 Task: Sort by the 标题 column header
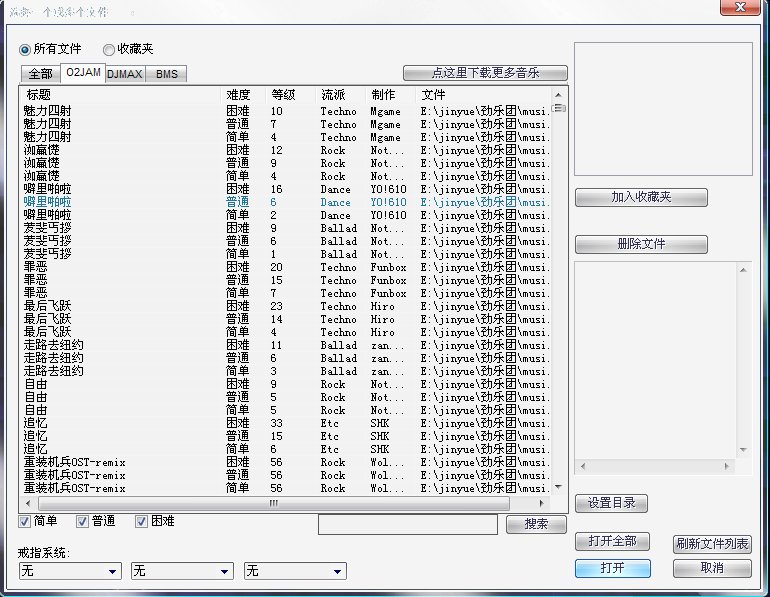120,95
